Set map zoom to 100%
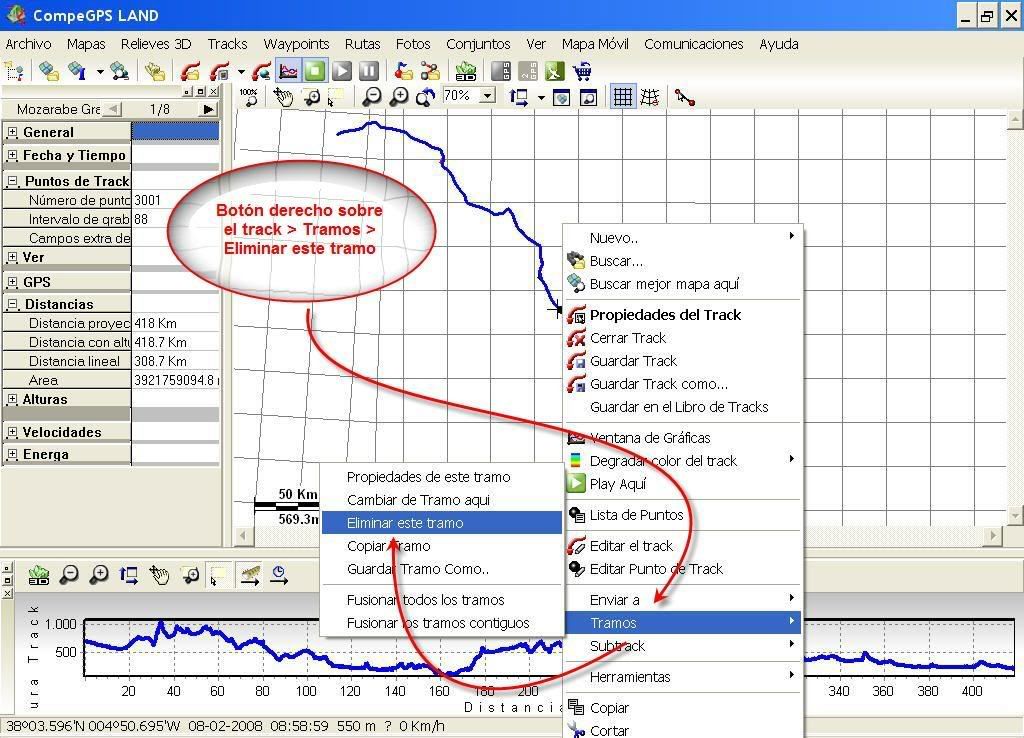 click(x=249, y=97)
